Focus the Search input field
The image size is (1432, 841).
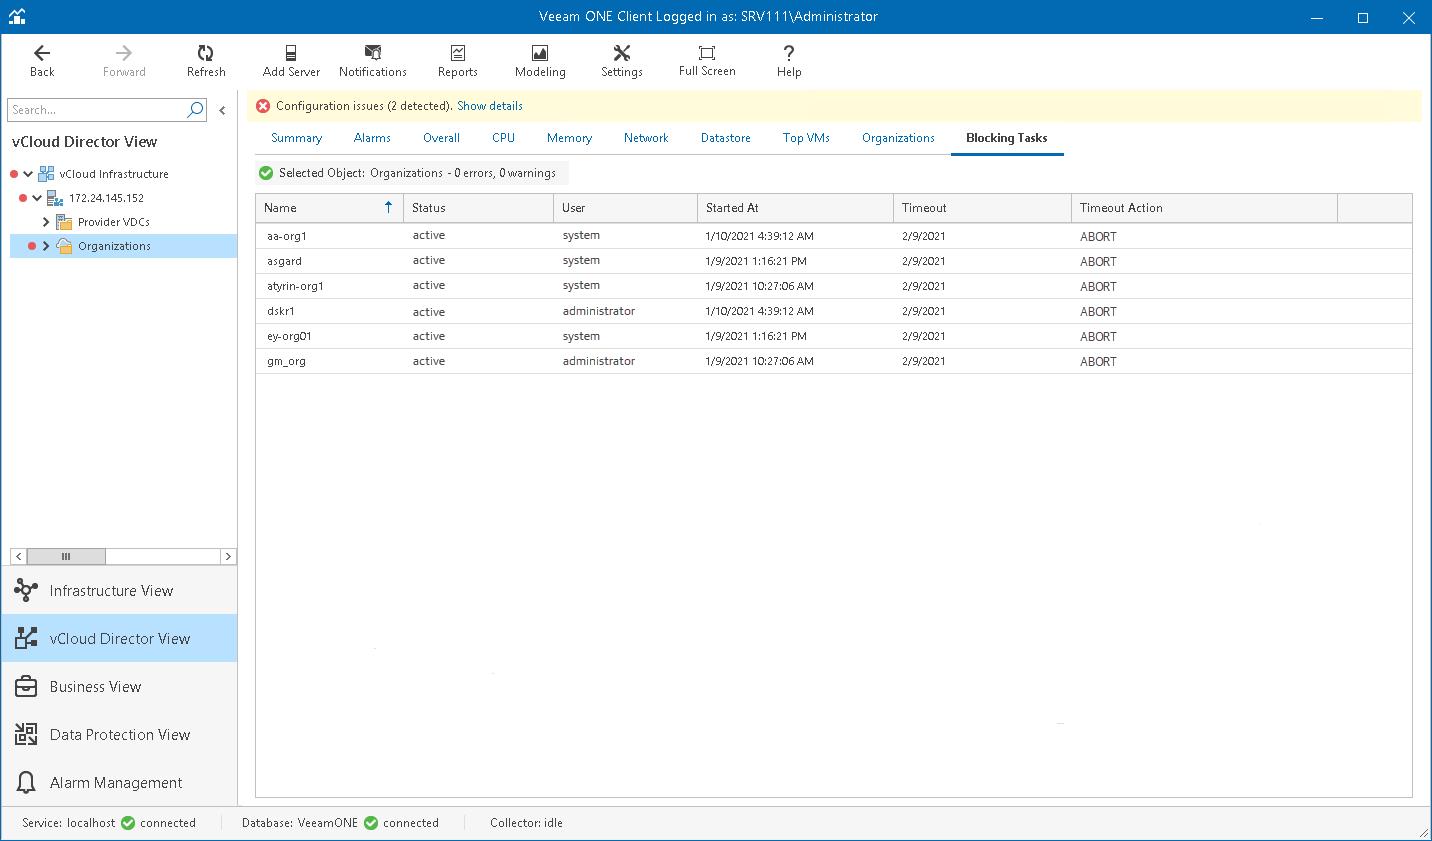pyautogui.click(x=97, y=110)
